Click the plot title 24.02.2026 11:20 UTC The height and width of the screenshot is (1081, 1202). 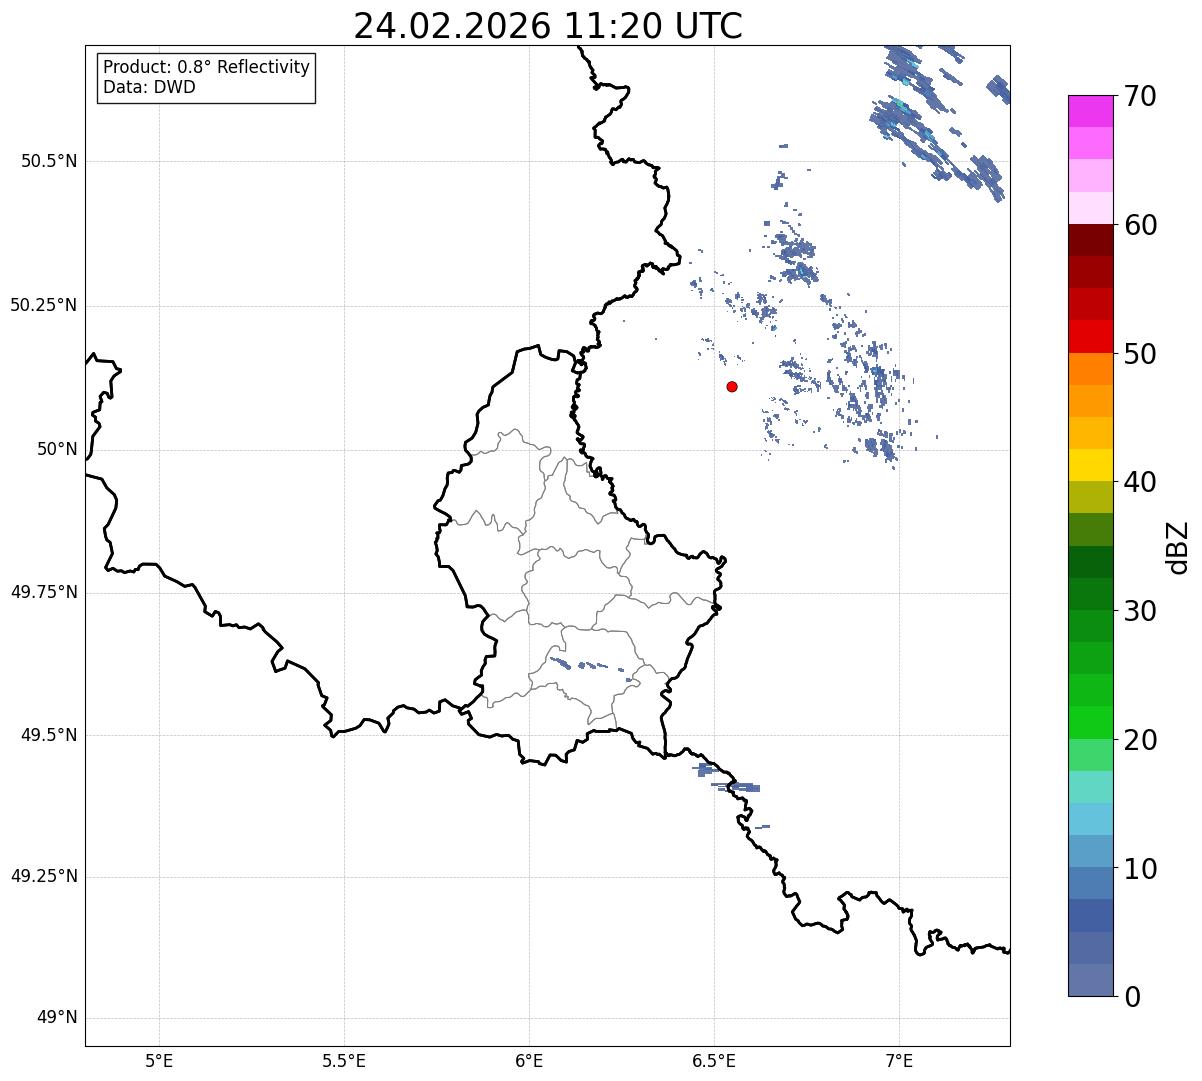(548, 26)
